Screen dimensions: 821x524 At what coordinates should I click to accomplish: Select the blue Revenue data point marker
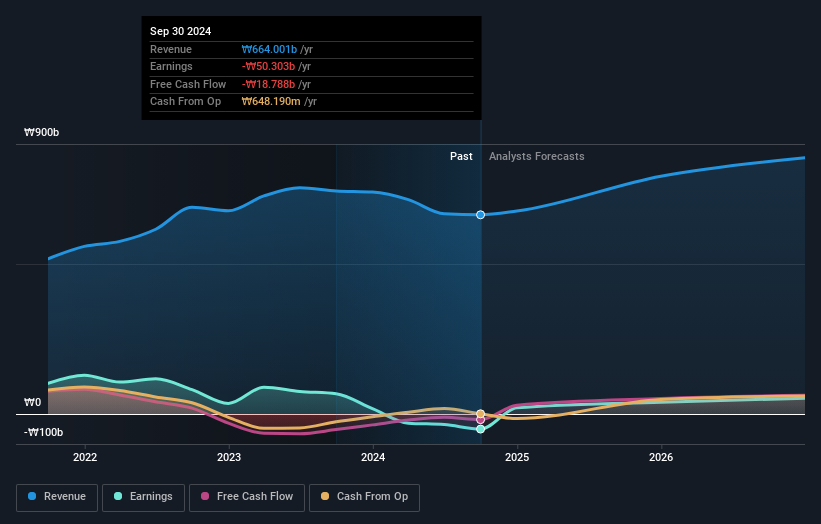pyautogui.click(x=481, y=215)
